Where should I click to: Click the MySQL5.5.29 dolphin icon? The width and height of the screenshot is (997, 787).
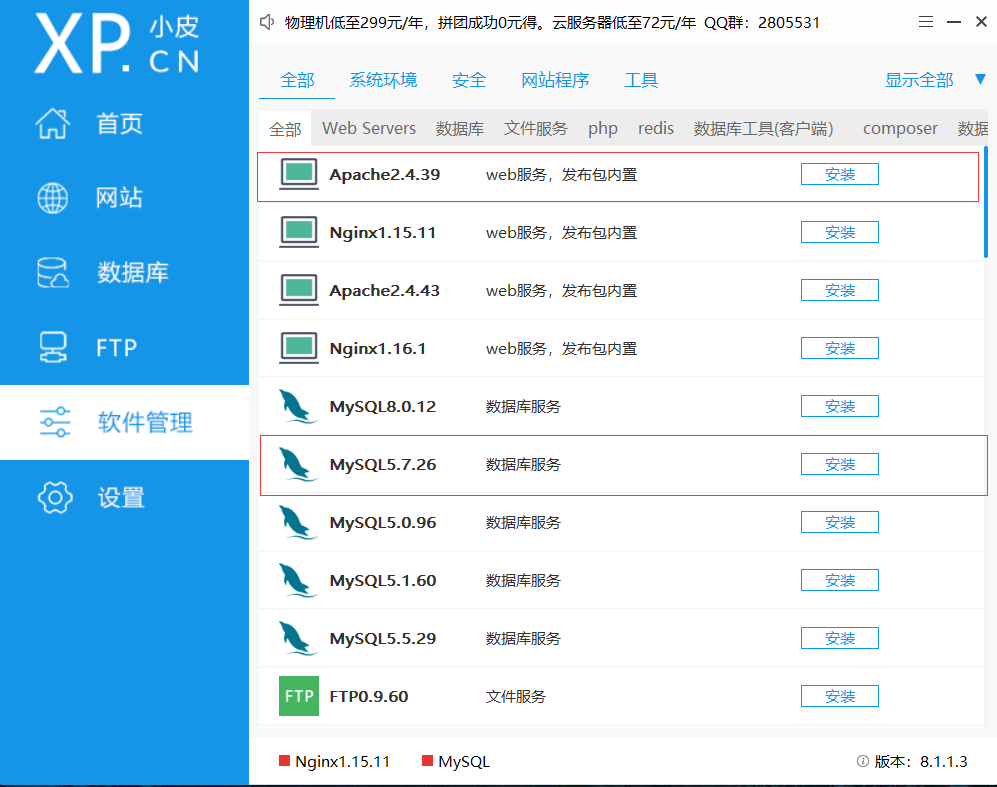(x=298, y=638)
